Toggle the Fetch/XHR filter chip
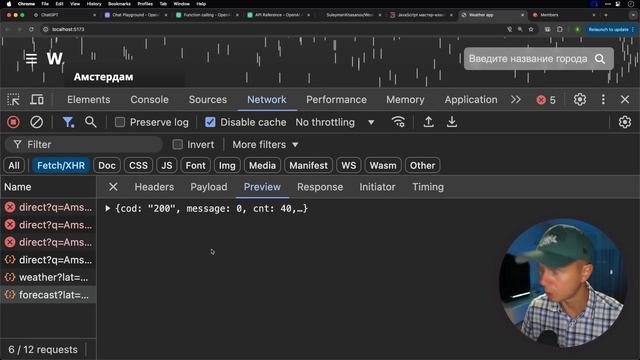640x360 pixels. [61, 165]
